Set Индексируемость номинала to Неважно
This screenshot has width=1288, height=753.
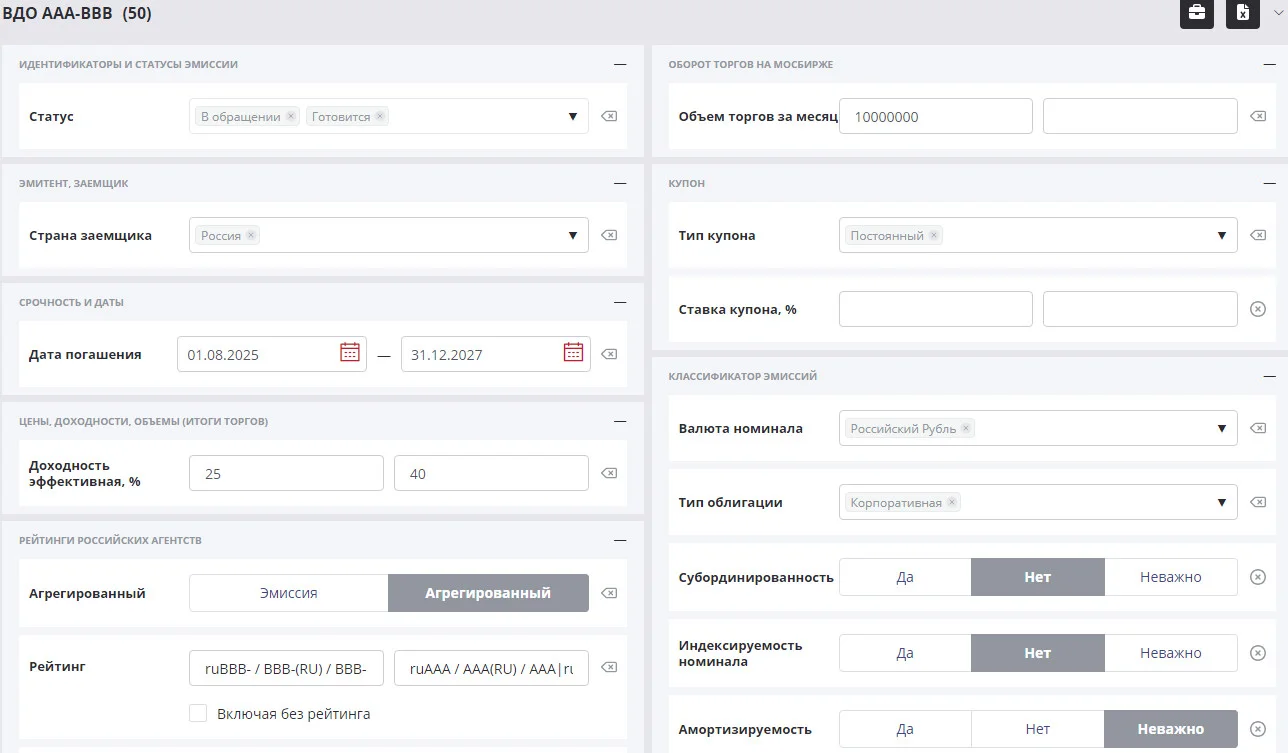click(1171, 653)
